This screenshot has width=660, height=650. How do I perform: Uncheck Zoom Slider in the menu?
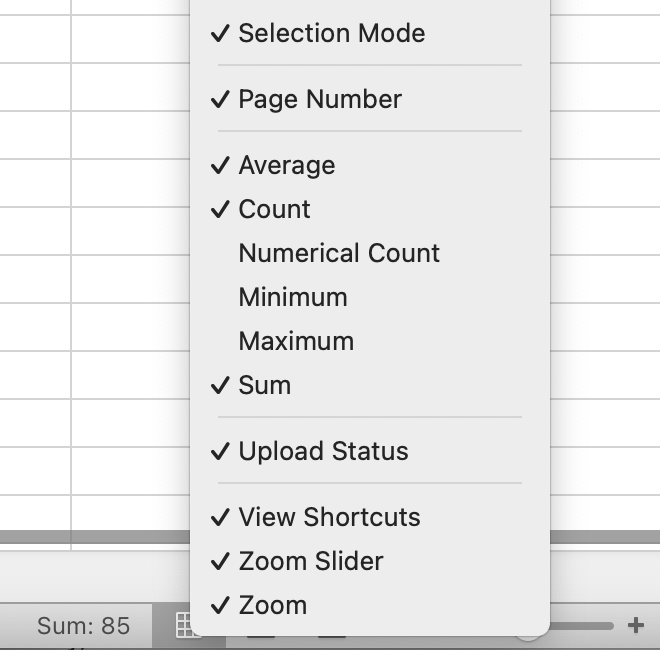(x=310, y=561)
